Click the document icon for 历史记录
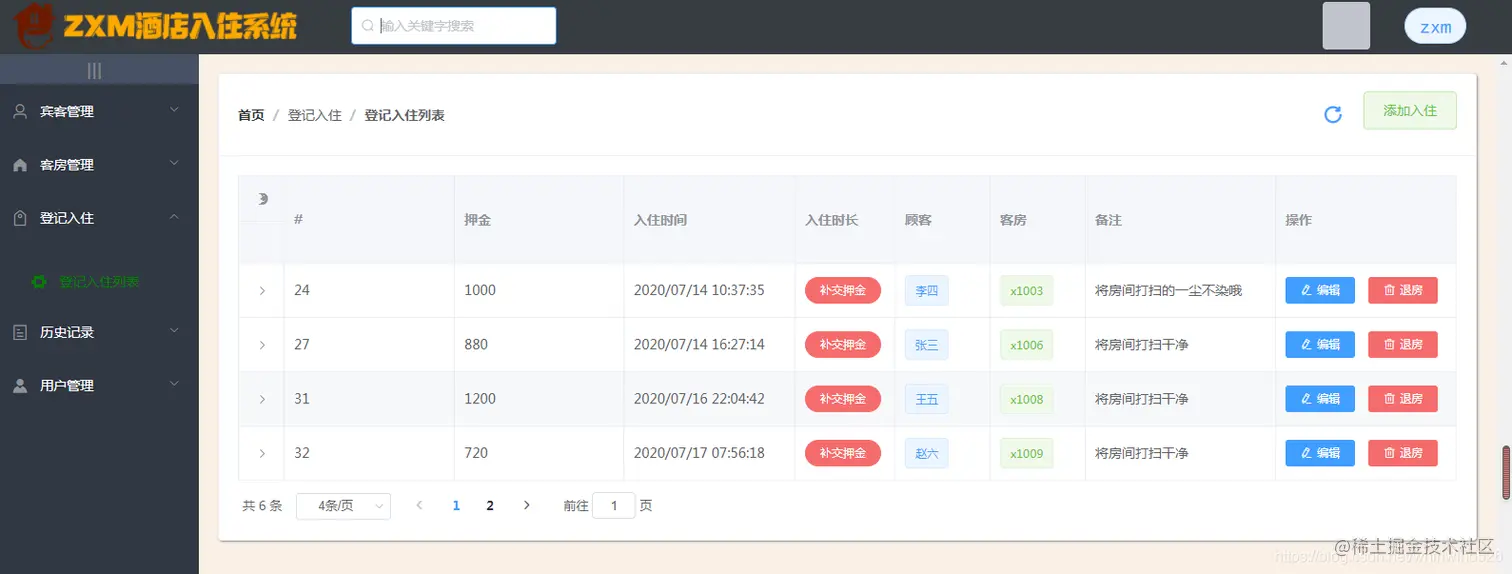The image size is (1512, 574). 20,332
